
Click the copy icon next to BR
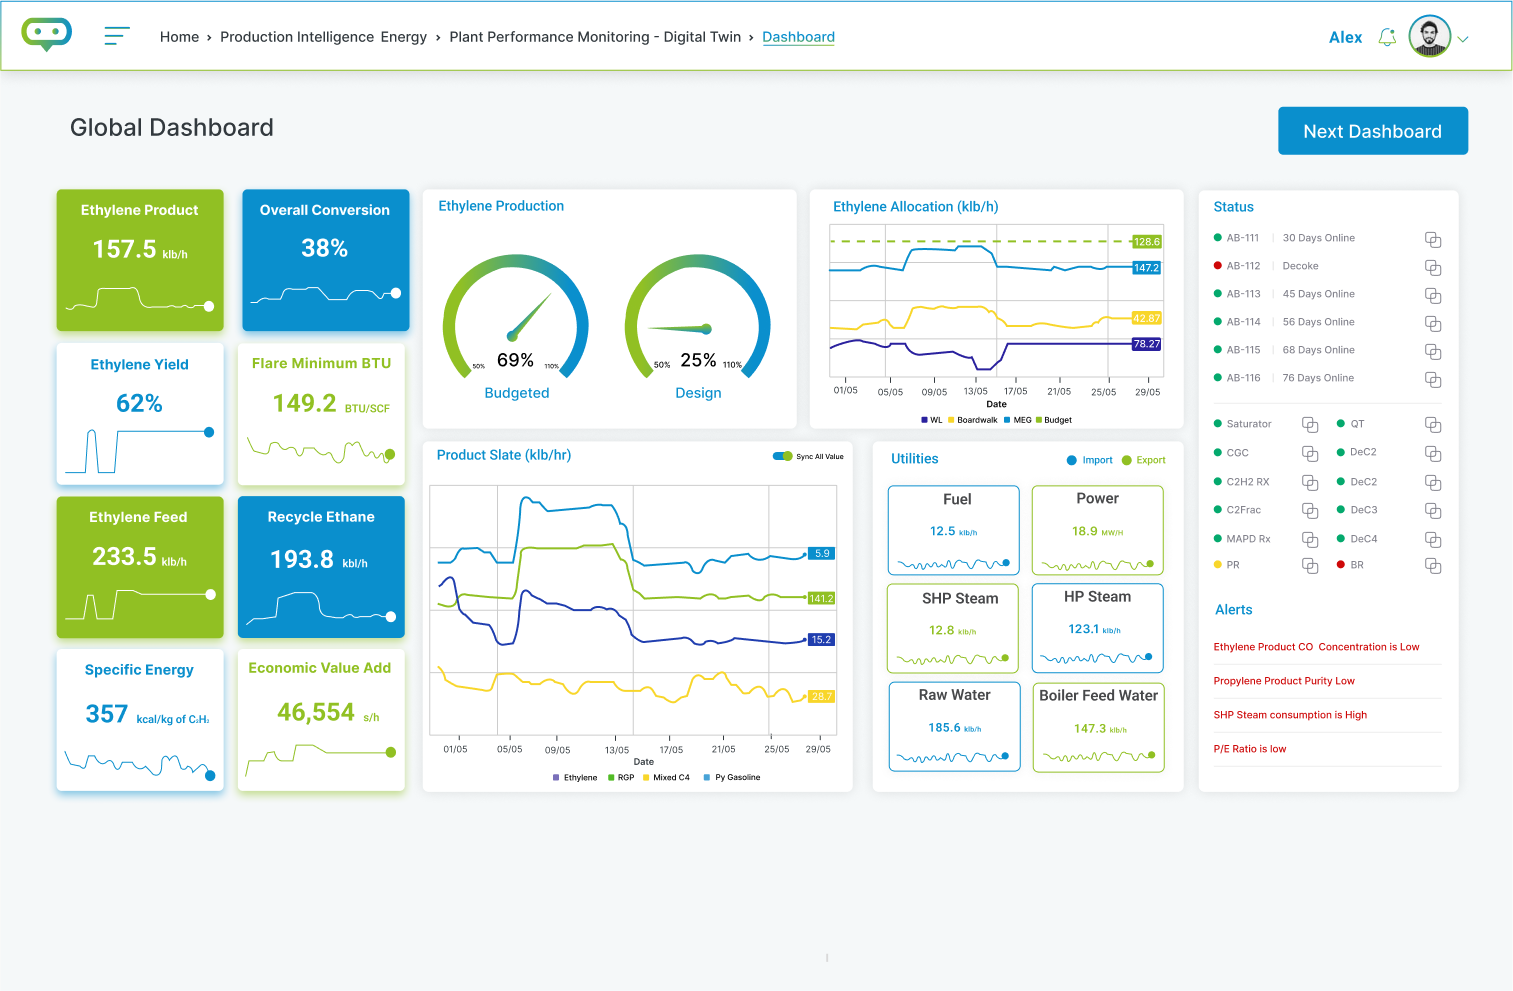coord(1433,565)
